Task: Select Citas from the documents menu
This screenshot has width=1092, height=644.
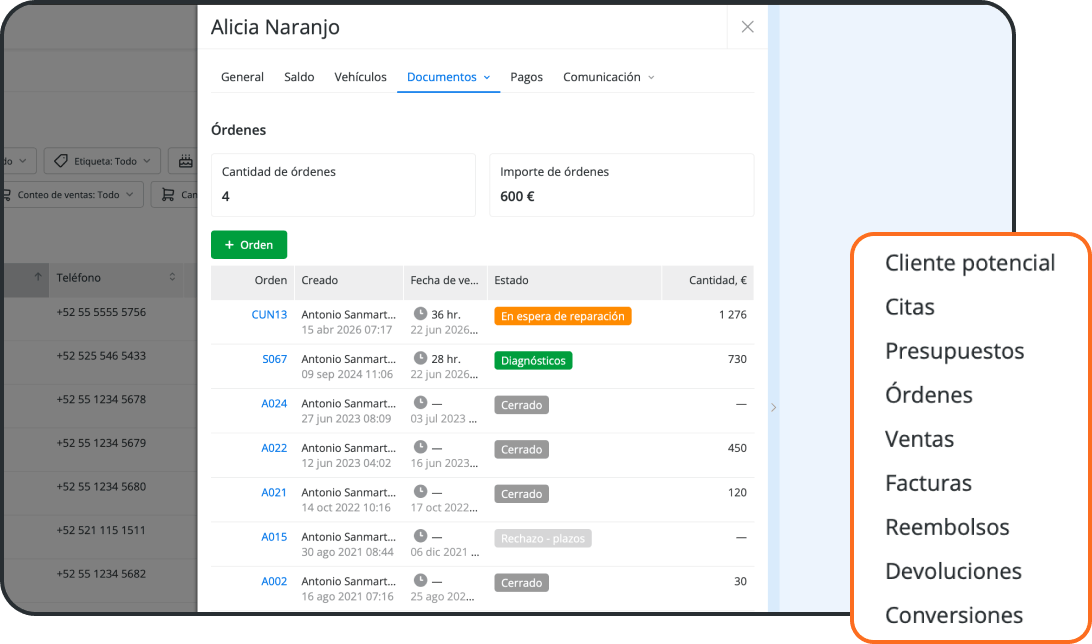Action: [x=910, y=307]
